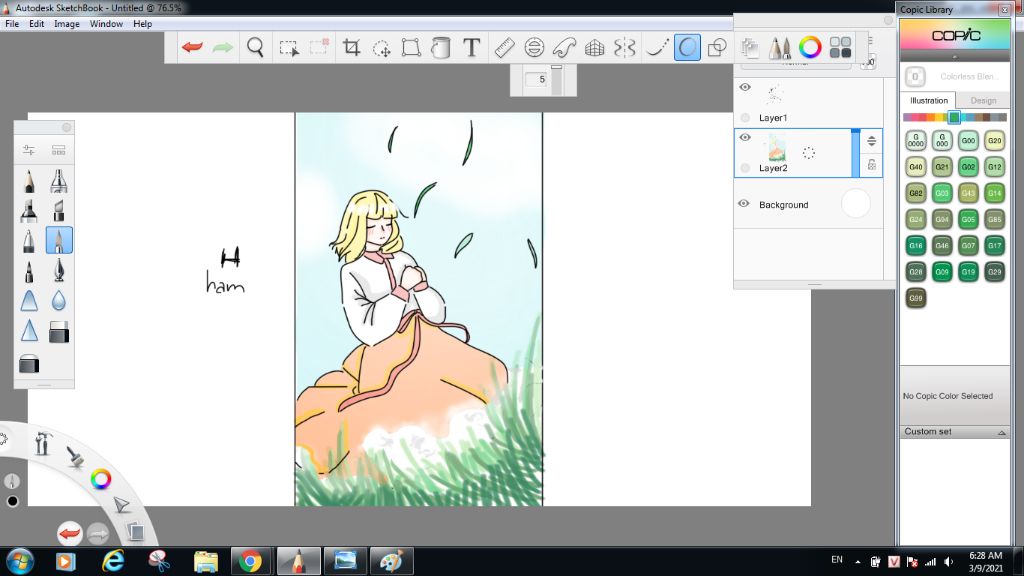The height and width of the screenshot is (576, 1024).
Task: Toggle the Symmetry tool
Action: [624, 47]
